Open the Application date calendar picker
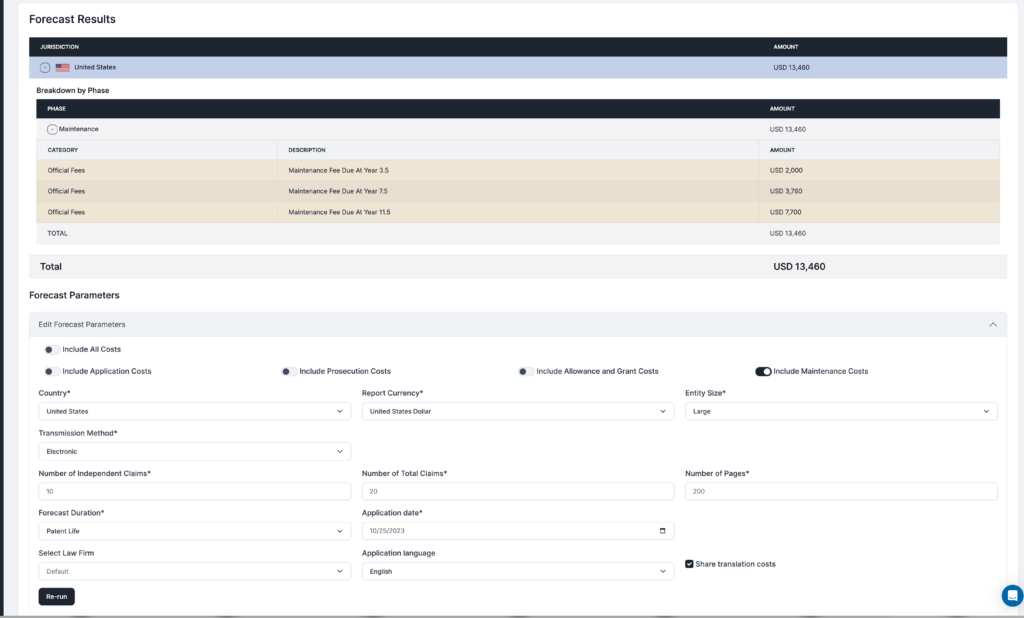The image size is (1024, 618). coord(662,531)
